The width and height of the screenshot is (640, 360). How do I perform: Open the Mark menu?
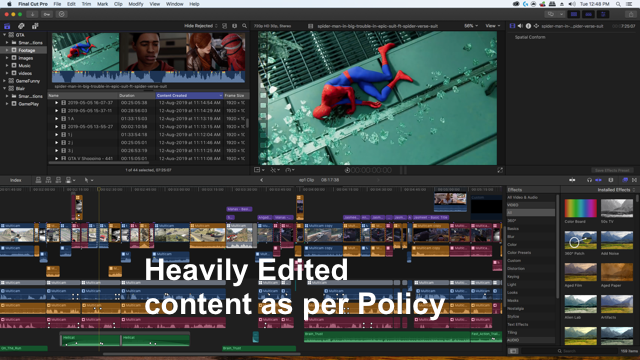(102, 4)
